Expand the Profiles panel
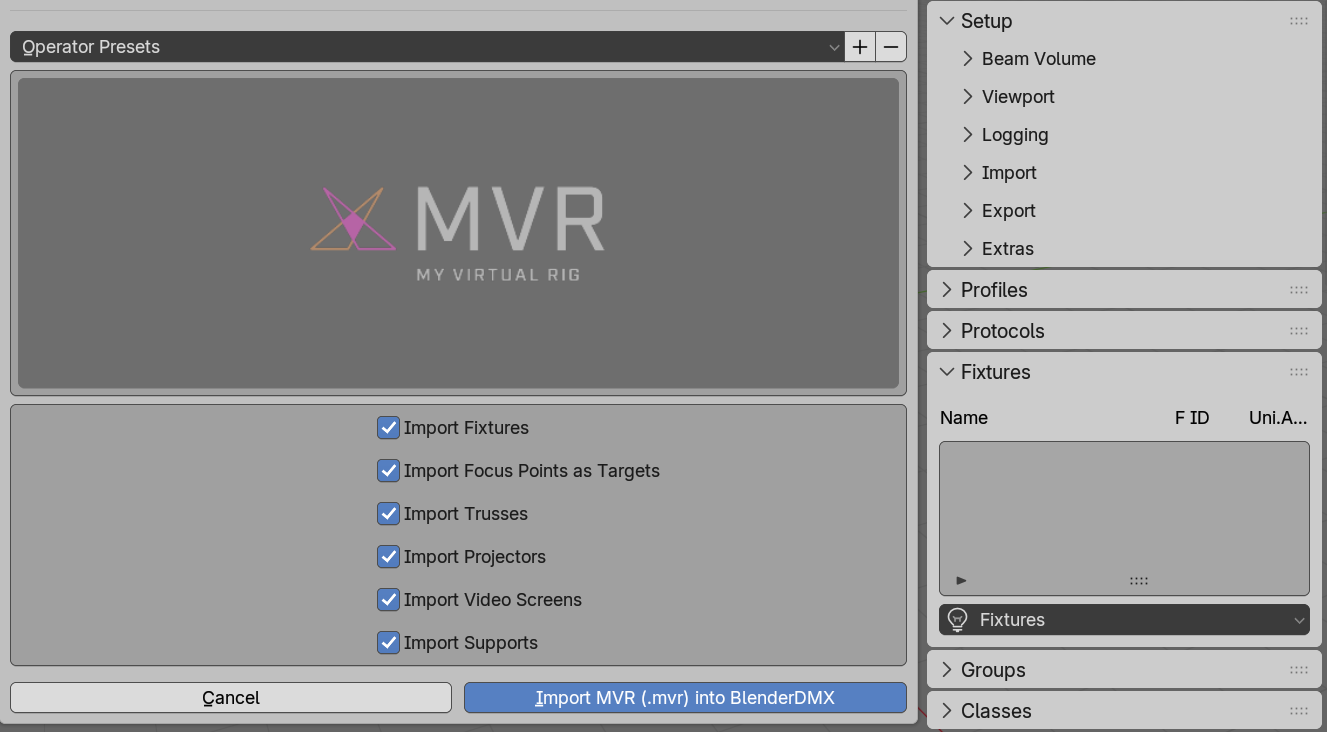 [x=947, y=290]
